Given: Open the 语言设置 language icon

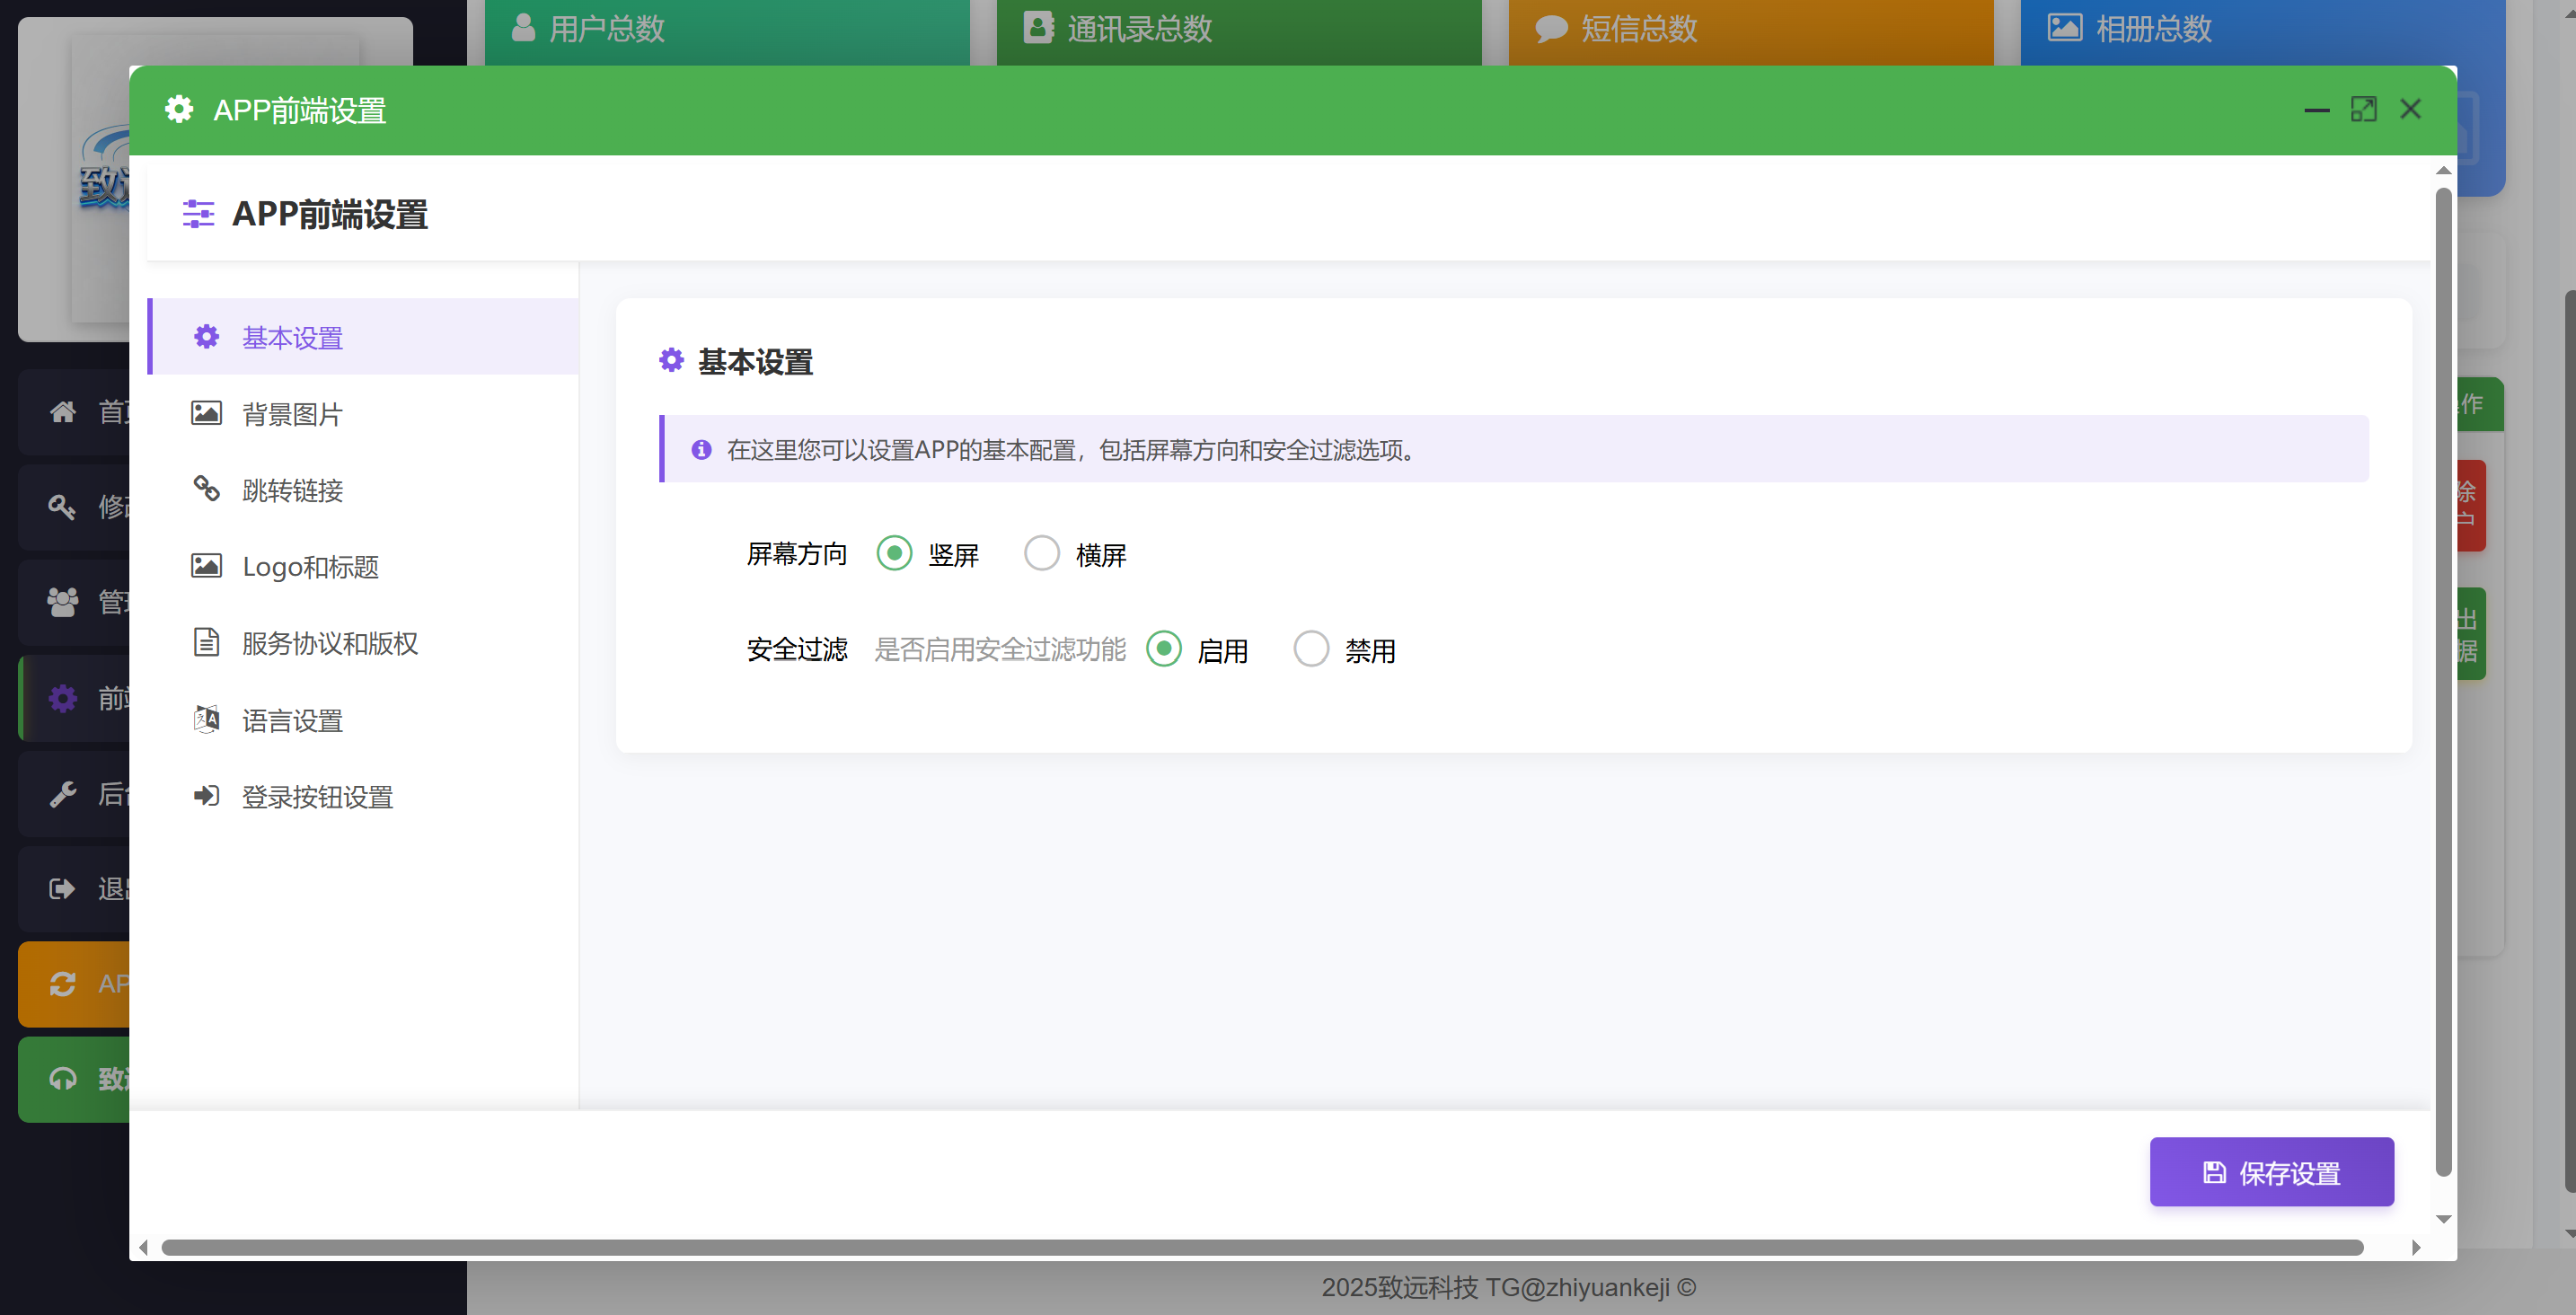Looking at the screenshot, I should point(206,719).
